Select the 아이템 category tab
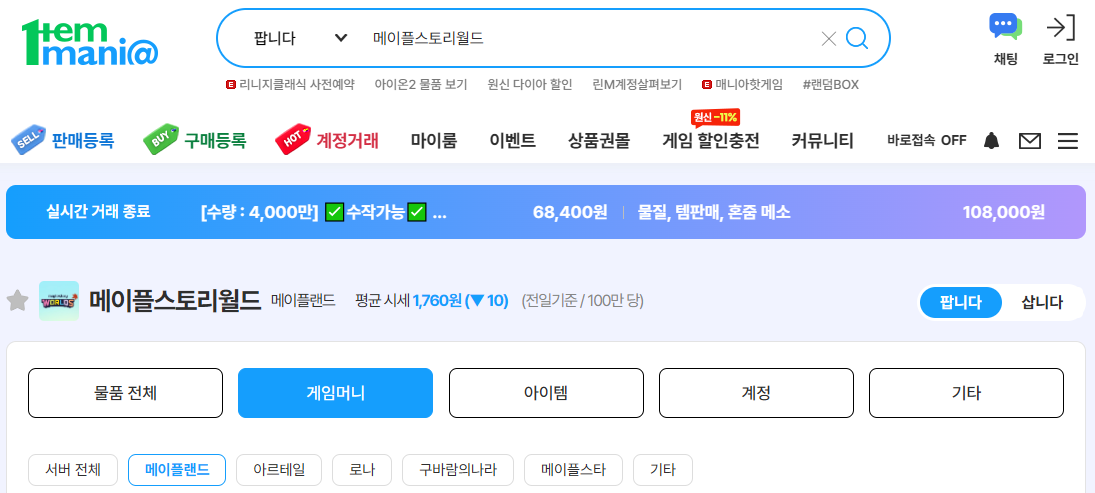1095x493 pixels. pyautogui.click(x=546, y=393)
